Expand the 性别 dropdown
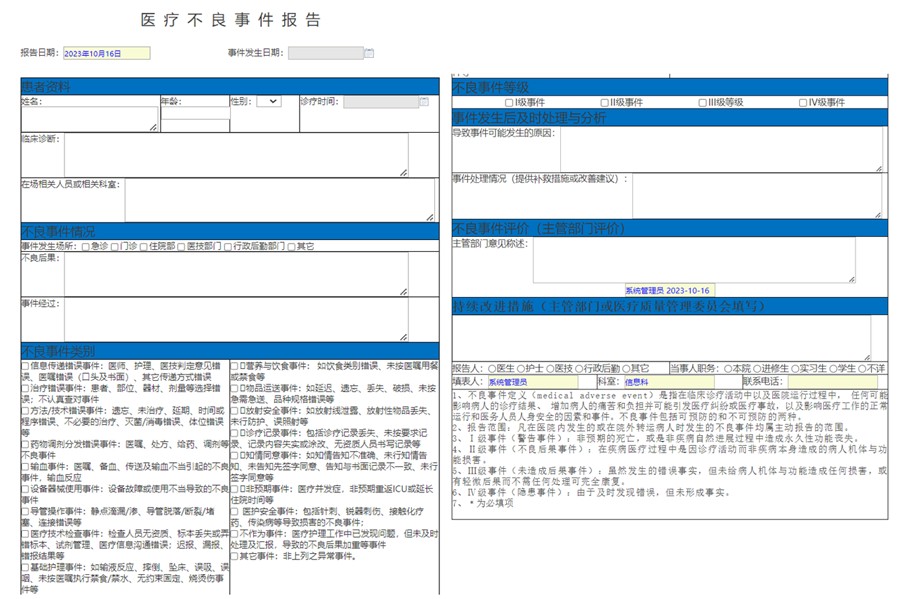 click(269, 101)
